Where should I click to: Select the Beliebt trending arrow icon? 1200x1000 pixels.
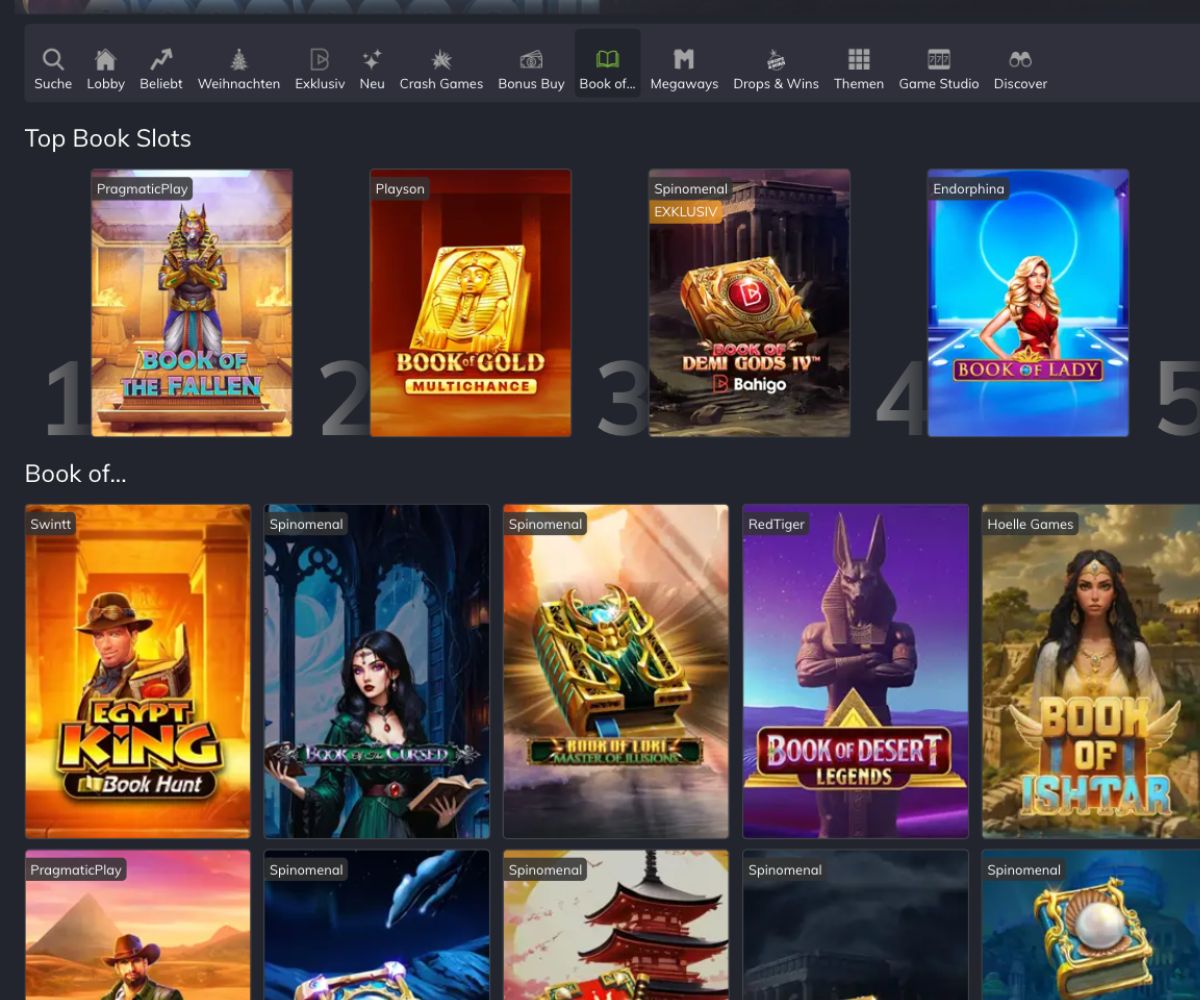(161, 60)
